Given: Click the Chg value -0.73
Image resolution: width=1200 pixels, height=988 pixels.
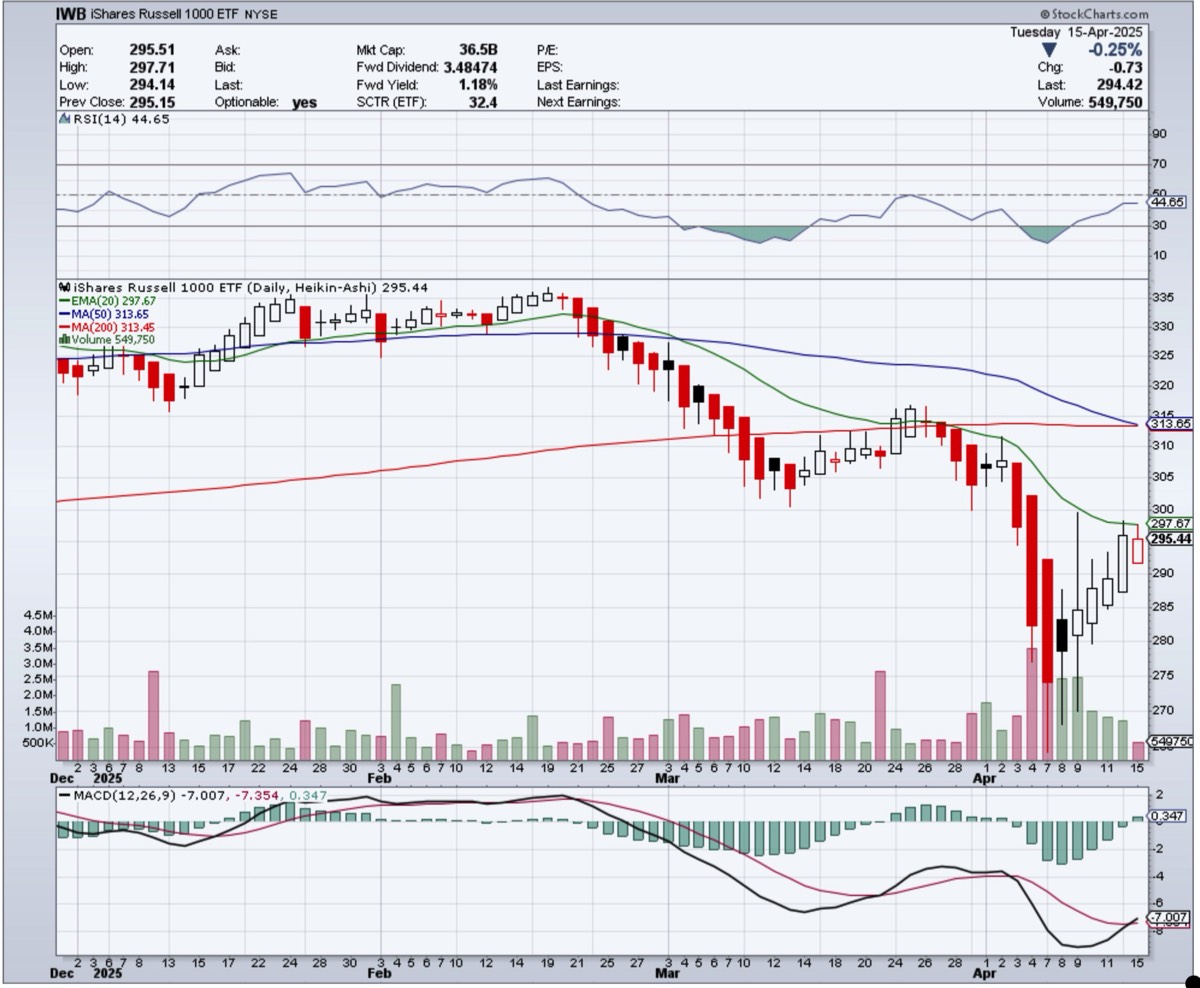Looking at the screenshot, I should 1125,67.
